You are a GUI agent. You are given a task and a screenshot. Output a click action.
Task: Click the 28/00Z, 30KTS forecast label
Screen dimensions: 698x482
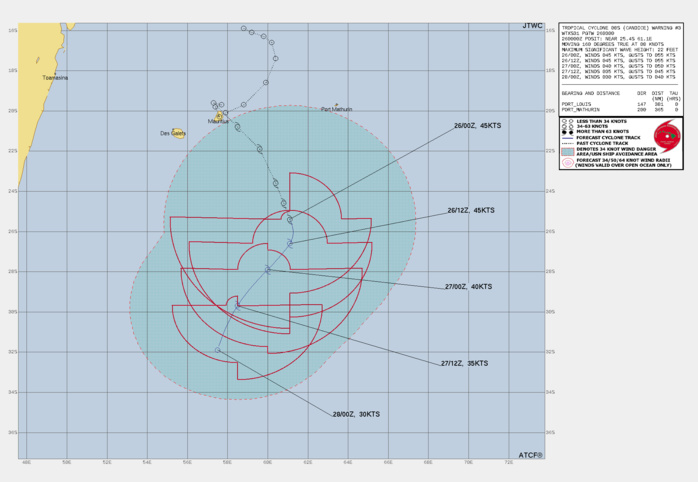(x=356, y=414)
